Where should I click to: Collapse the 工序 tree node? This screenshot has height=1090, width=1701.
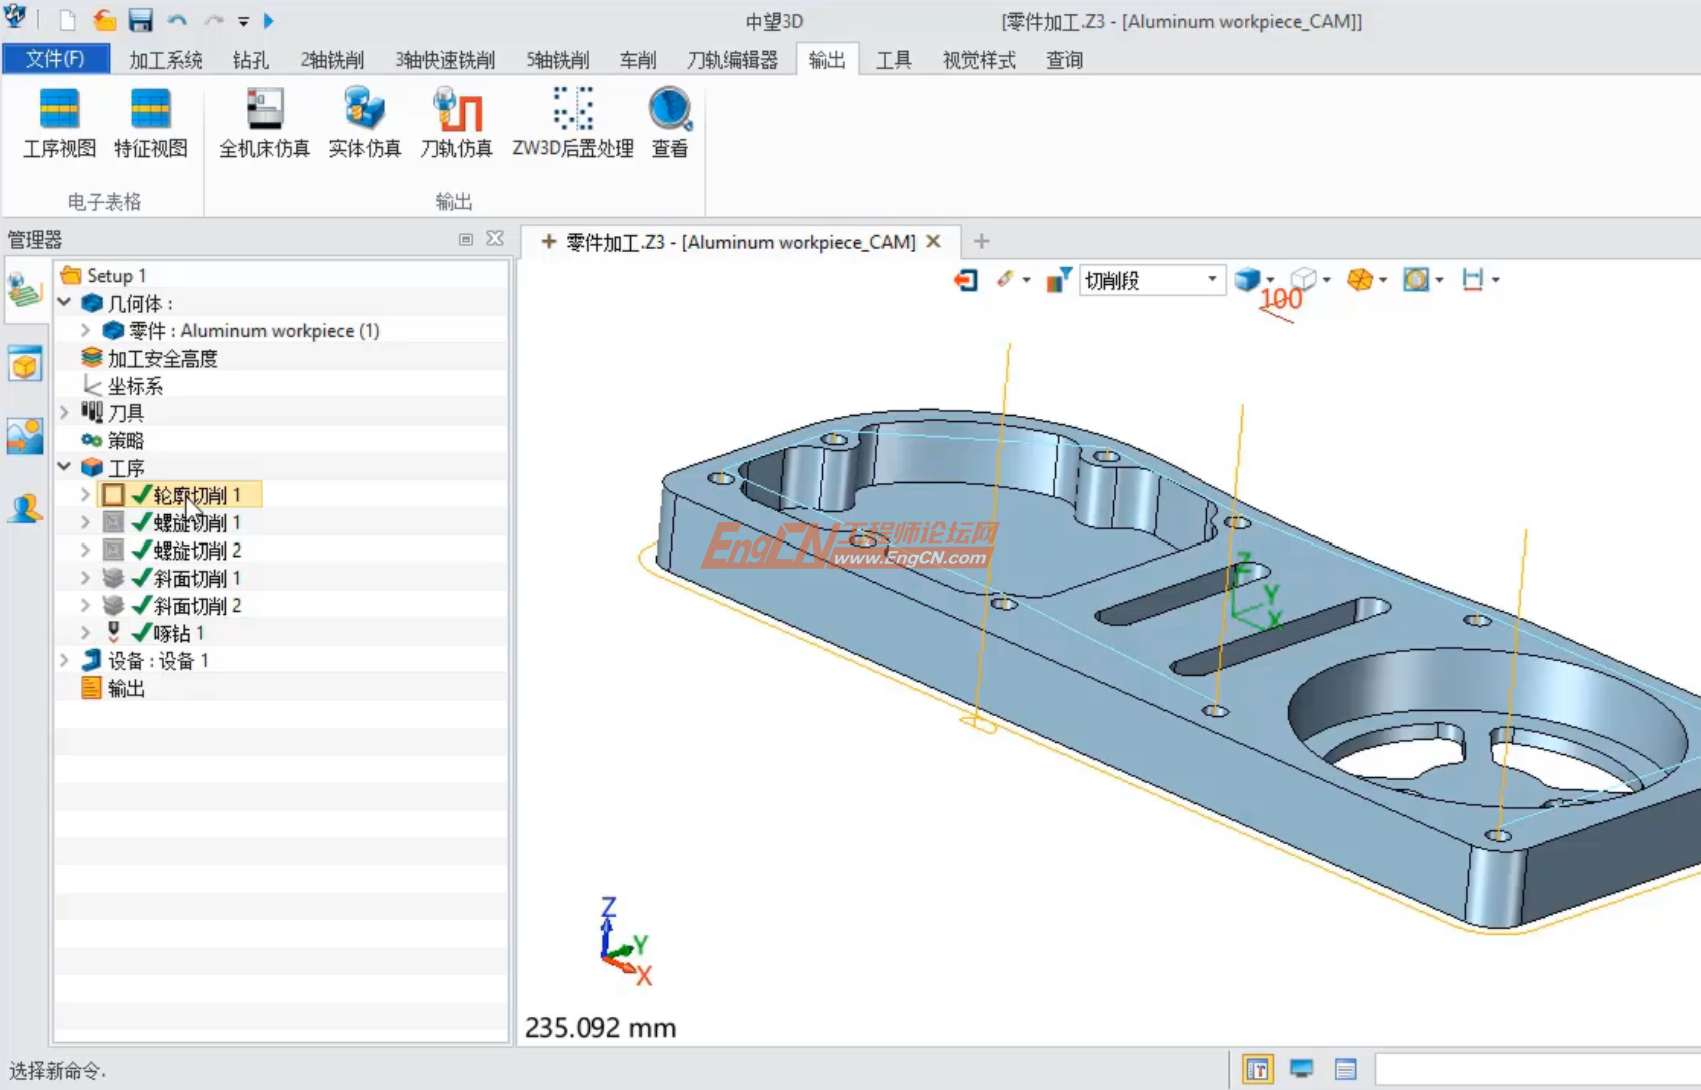(65, 467)
